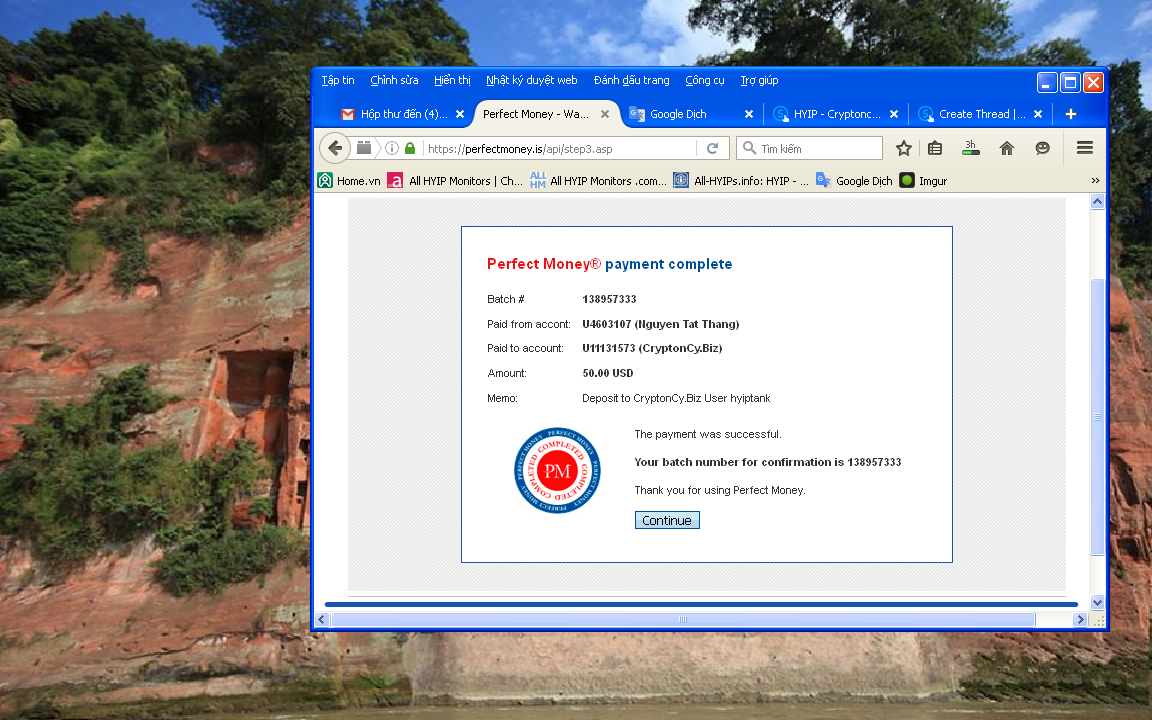Image resolution: width=1152 pixels, height=720 pixels.
Task: Open the tab history icon beside back button
Action: click(x=364, y=148)
